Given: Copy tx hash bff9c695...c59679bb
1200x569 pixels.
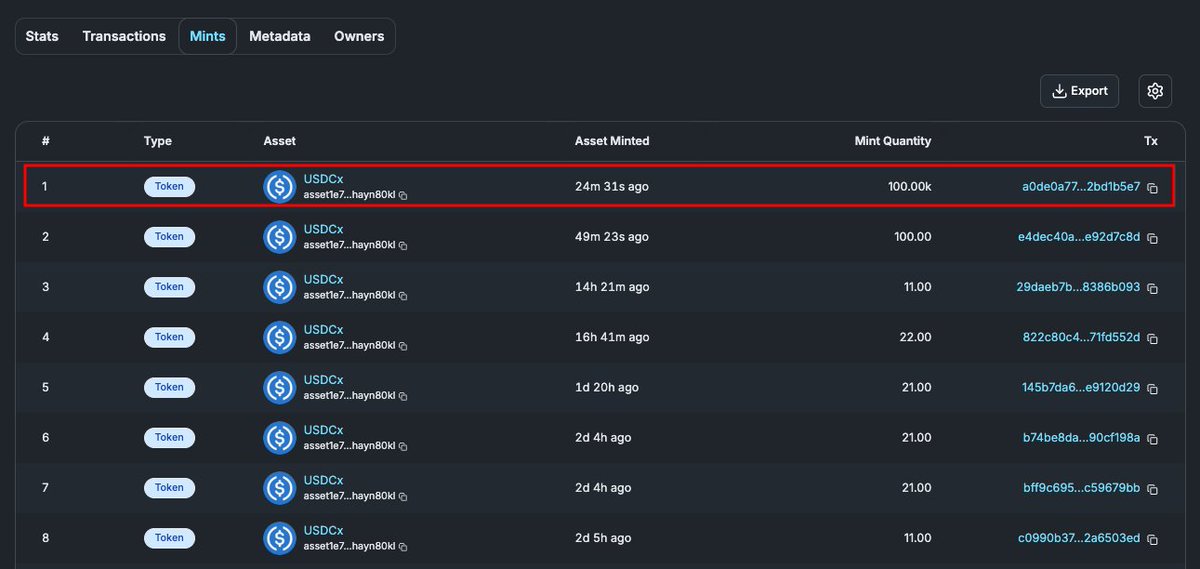Looking at the screenshot, I should [x=1152, y=488].
